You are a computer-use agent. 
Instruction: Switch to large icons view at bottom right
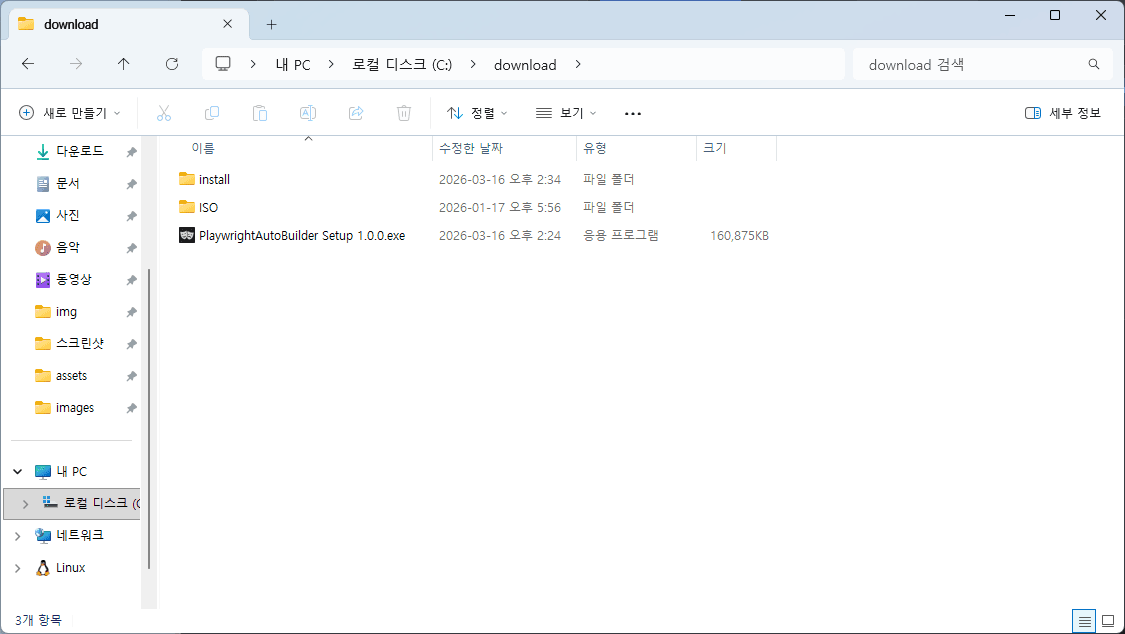(x=1110, y=620)
